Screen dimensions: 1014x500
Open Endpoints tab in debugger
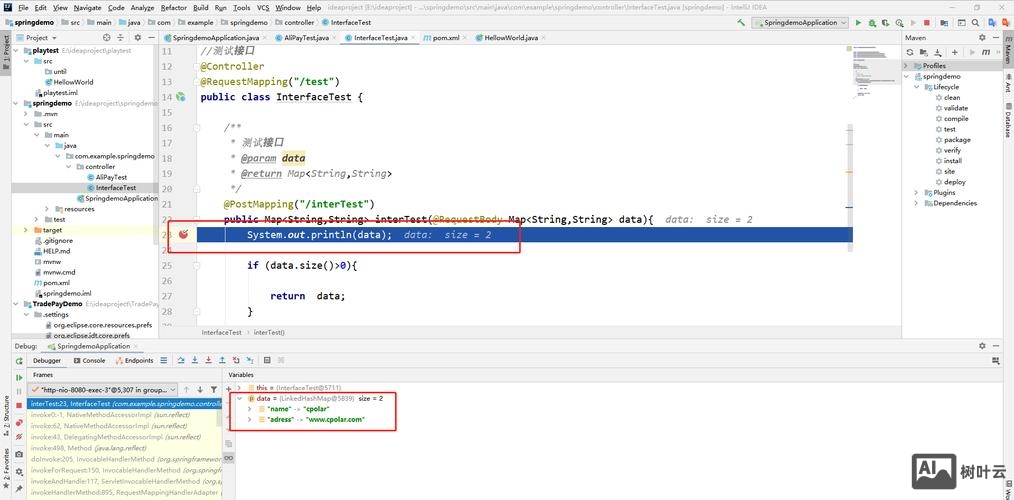[135, 360]
